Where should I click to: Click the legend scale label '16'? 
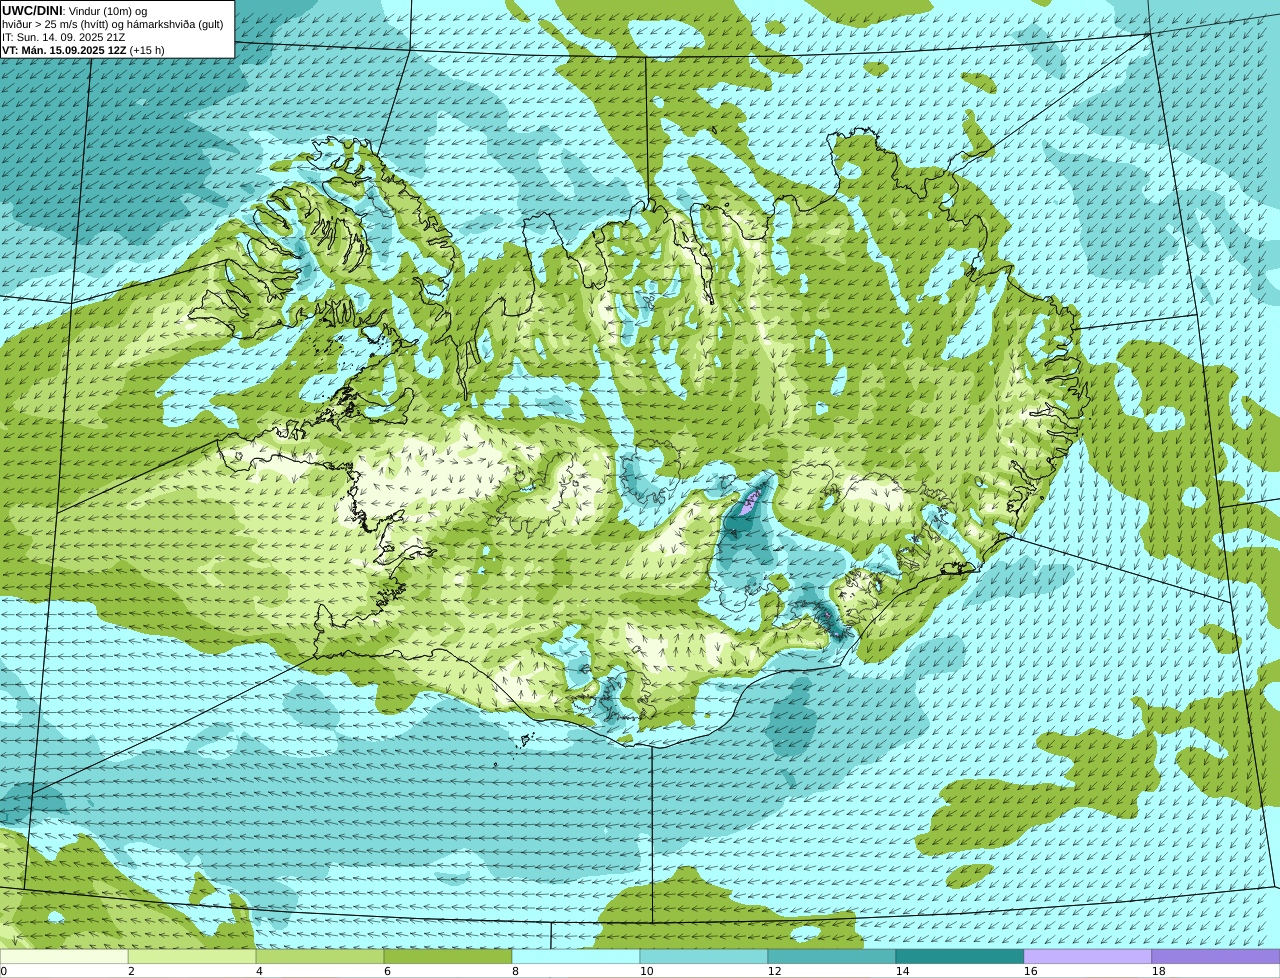tap(1030, 971)
